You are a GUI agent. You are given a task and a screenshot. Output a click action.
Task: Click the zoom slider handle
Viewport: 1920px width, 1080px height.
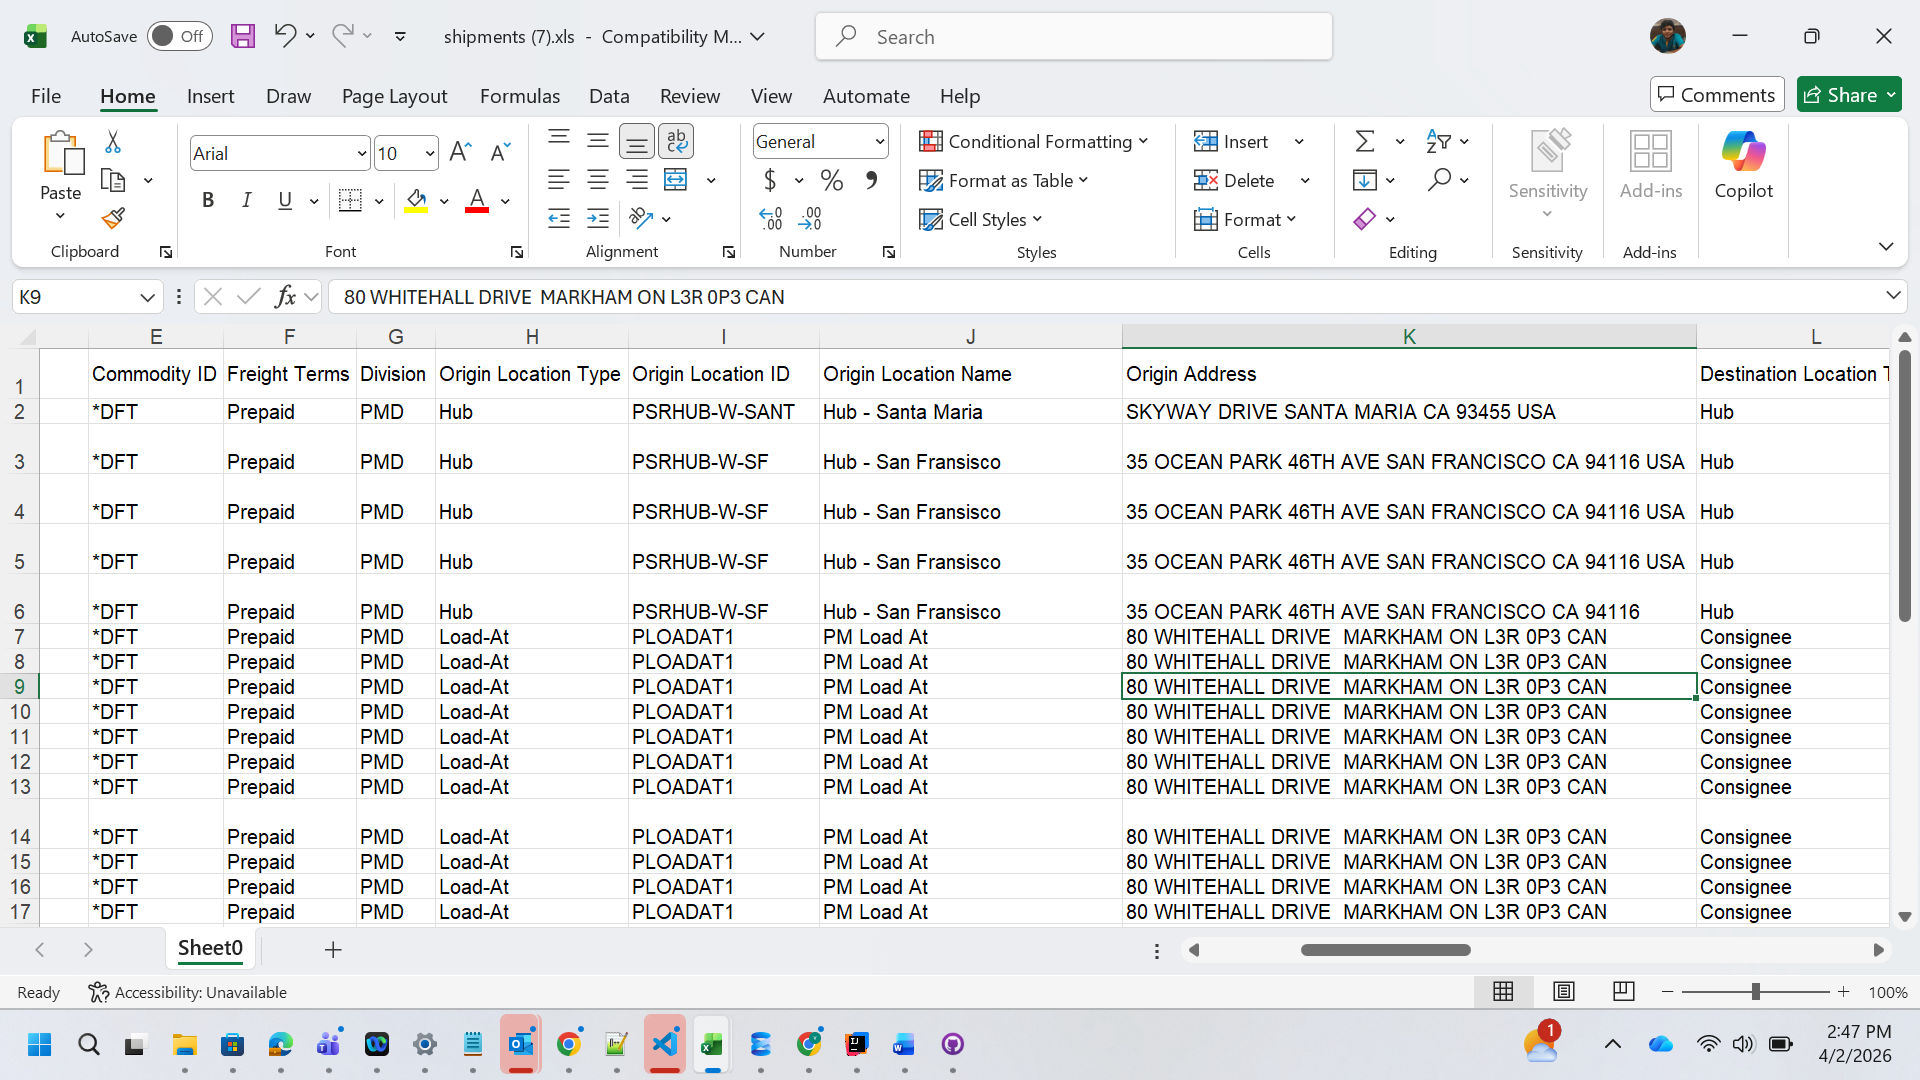point(1755,992)
